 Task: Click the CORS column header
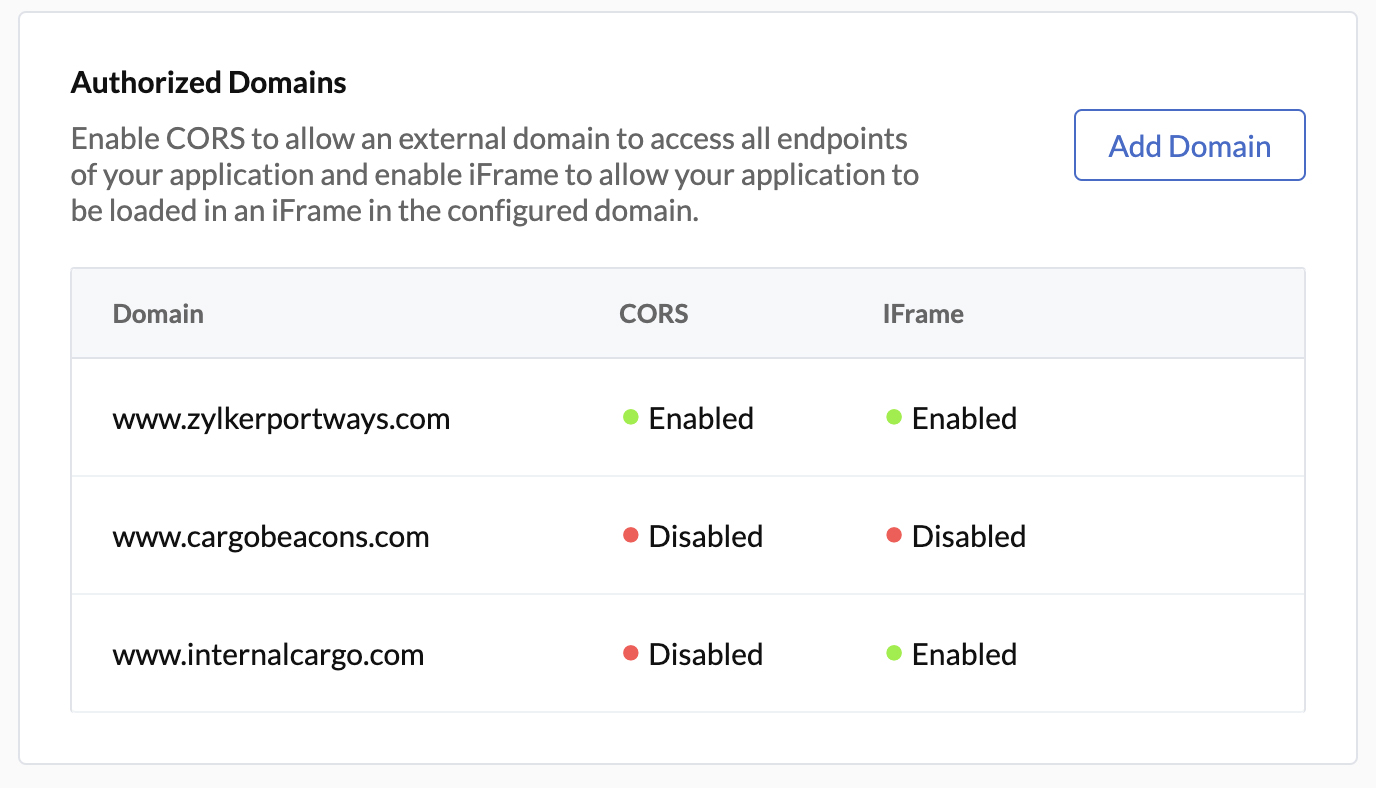(x=653, y=313)
